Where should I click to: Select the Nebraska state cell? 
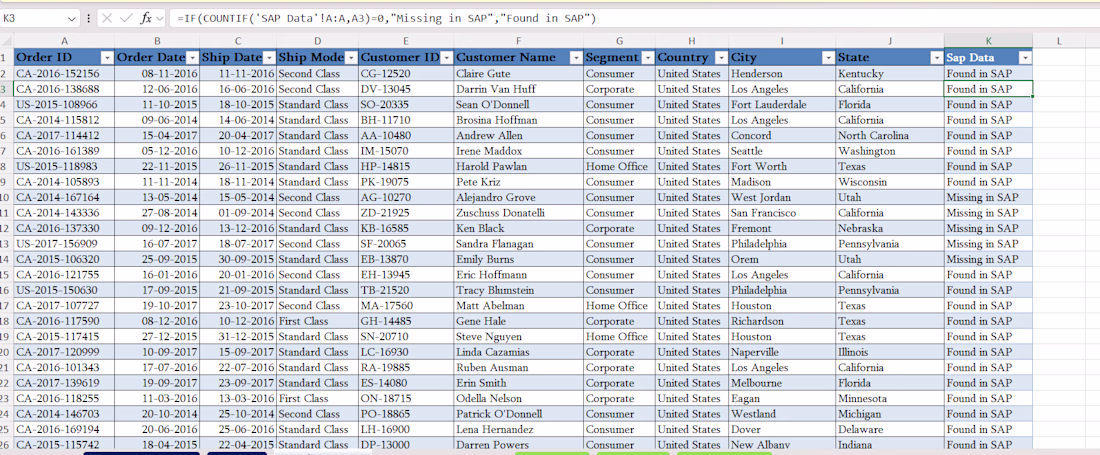[x=890, y=229]
